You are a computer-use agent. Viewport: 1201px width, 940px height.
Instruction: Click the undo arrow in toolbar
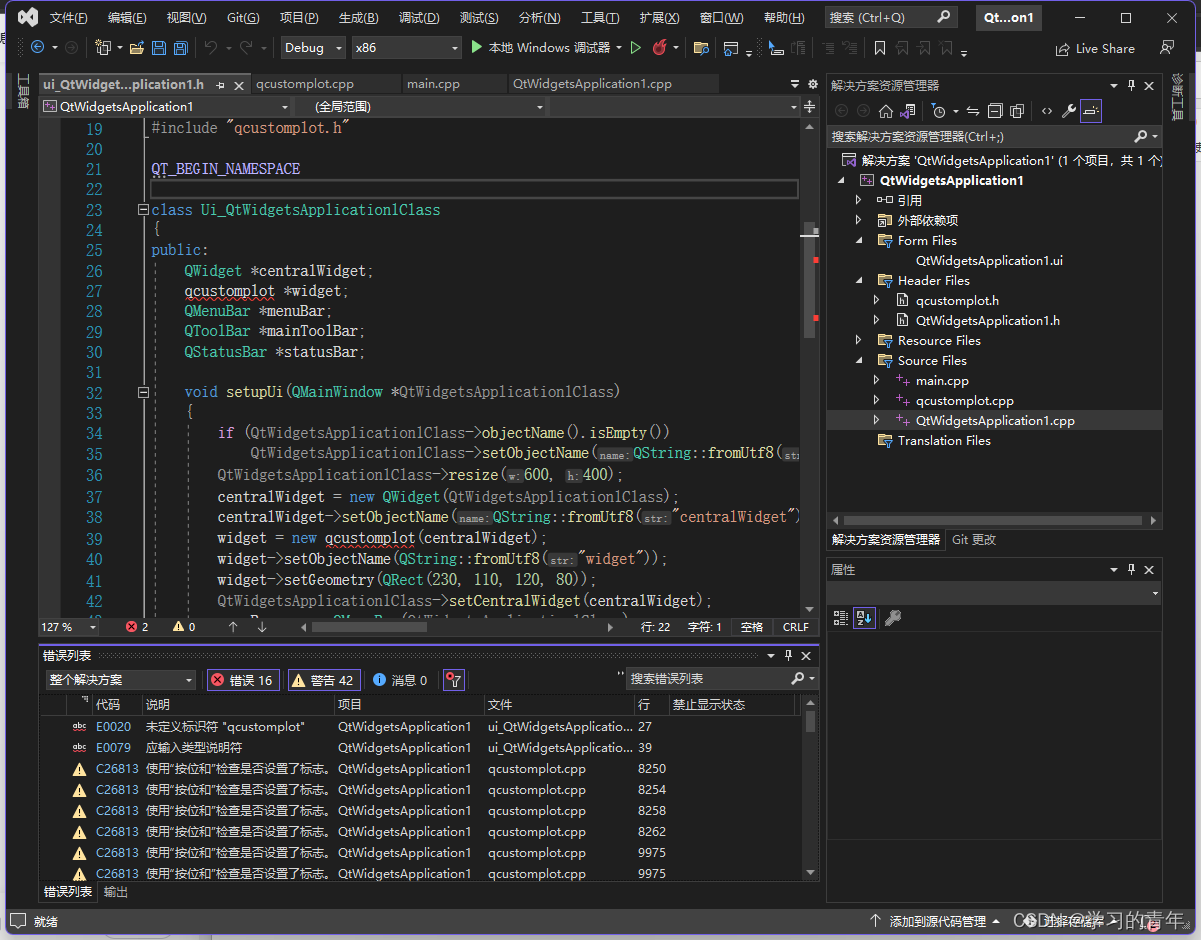210,47
